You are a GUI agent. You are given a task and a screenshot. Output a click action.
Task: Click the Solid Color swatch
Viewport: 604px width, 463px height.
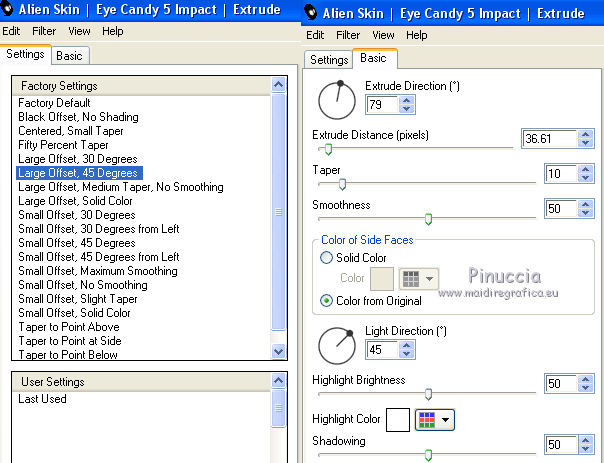click(382, 278)
